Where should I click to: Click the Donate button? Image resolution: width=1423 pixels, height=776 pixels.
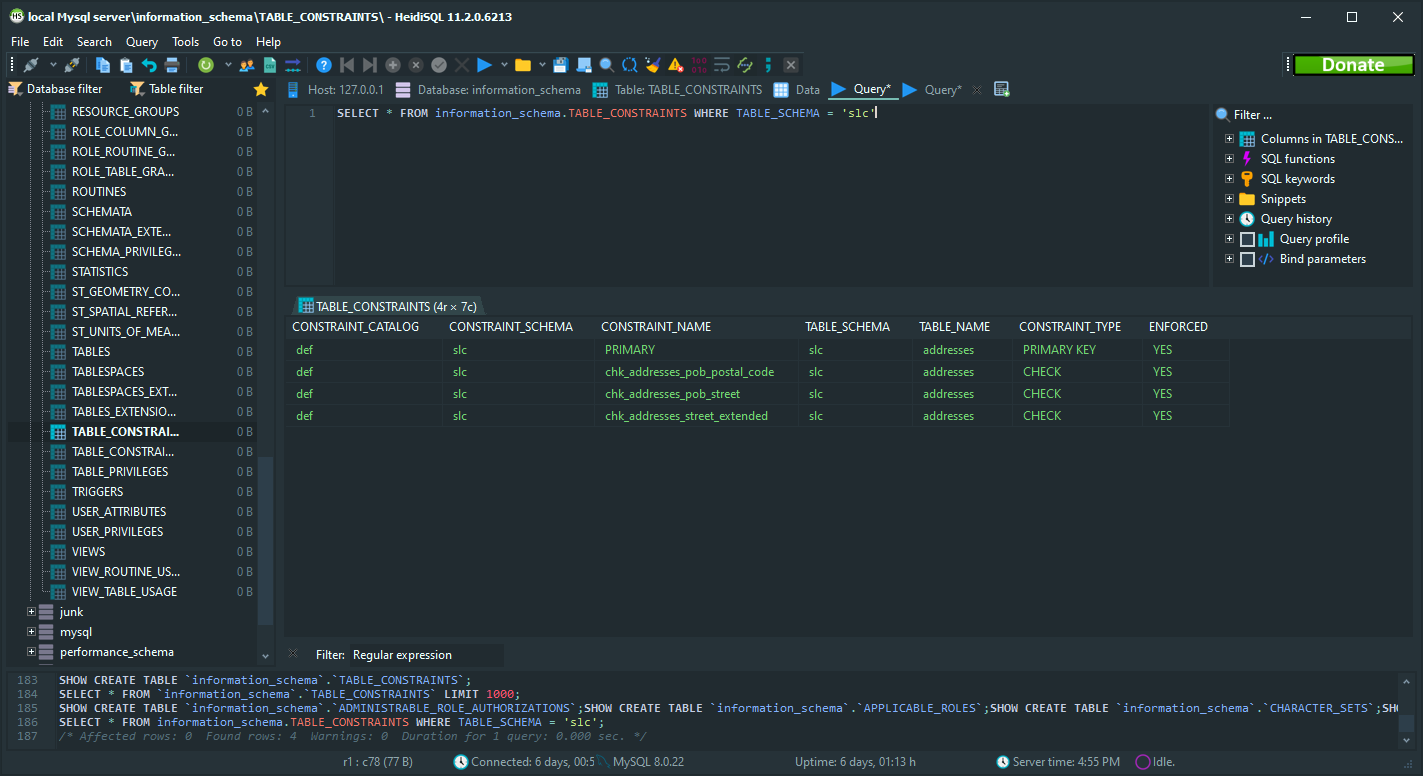tap(1352, 64)
